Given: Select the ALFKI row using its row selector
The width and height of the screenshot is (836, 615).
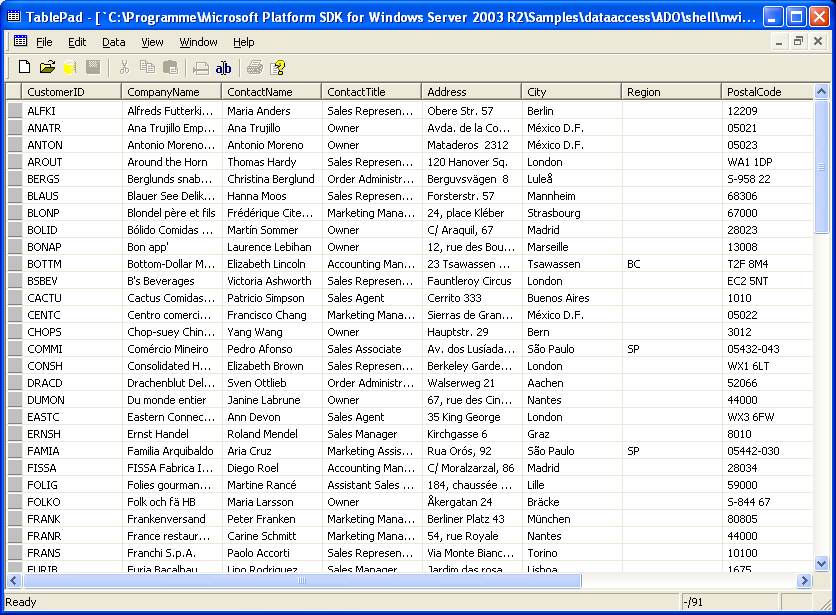Looking at the screenshot, I should [x=14, y=111].
